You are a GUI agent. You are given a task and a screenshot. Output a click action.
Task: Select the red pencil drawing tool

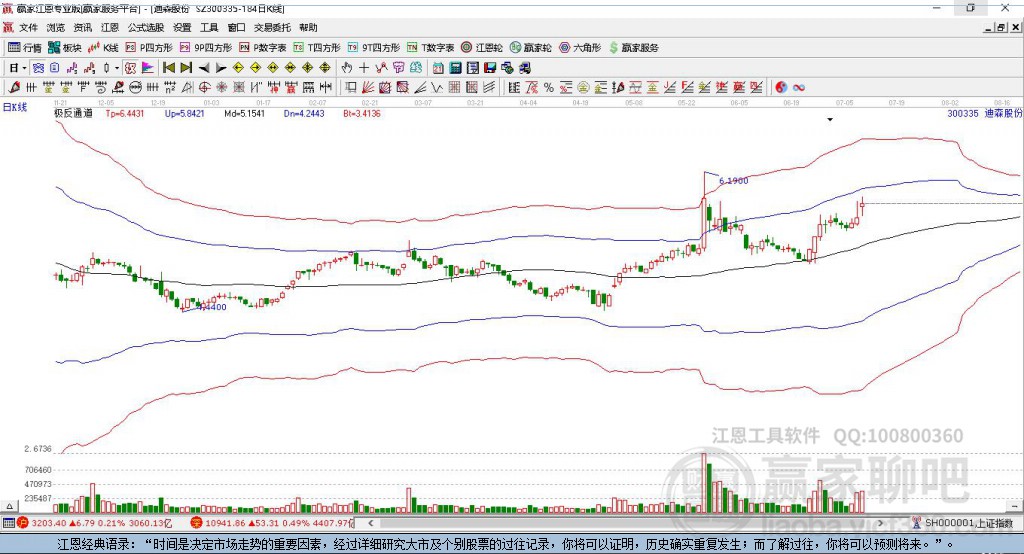(14, 87)
